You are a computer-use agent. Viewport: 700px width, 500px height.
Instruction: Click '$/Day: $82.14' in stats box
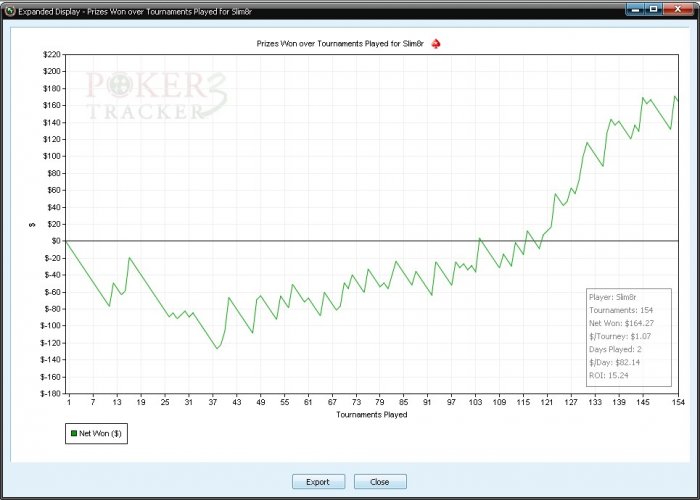coord(614,362)
